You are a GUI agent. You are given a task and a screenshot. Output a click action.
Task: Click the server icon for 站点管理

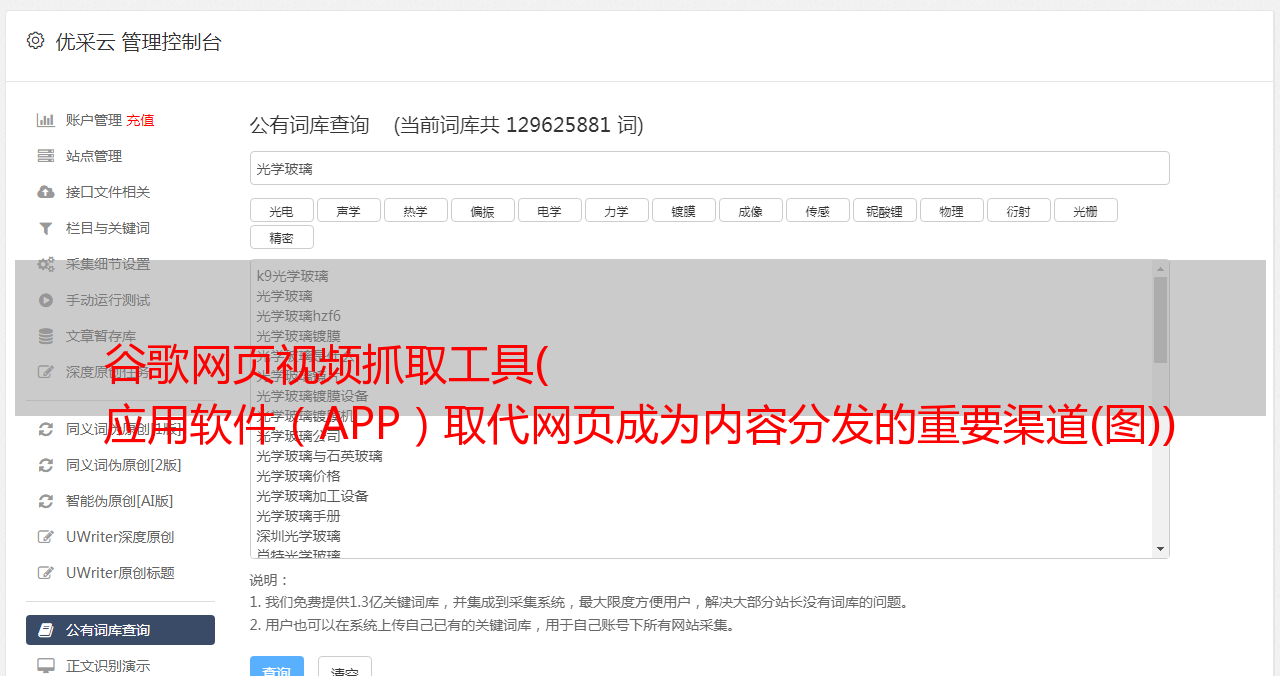(x=45, y=156)
